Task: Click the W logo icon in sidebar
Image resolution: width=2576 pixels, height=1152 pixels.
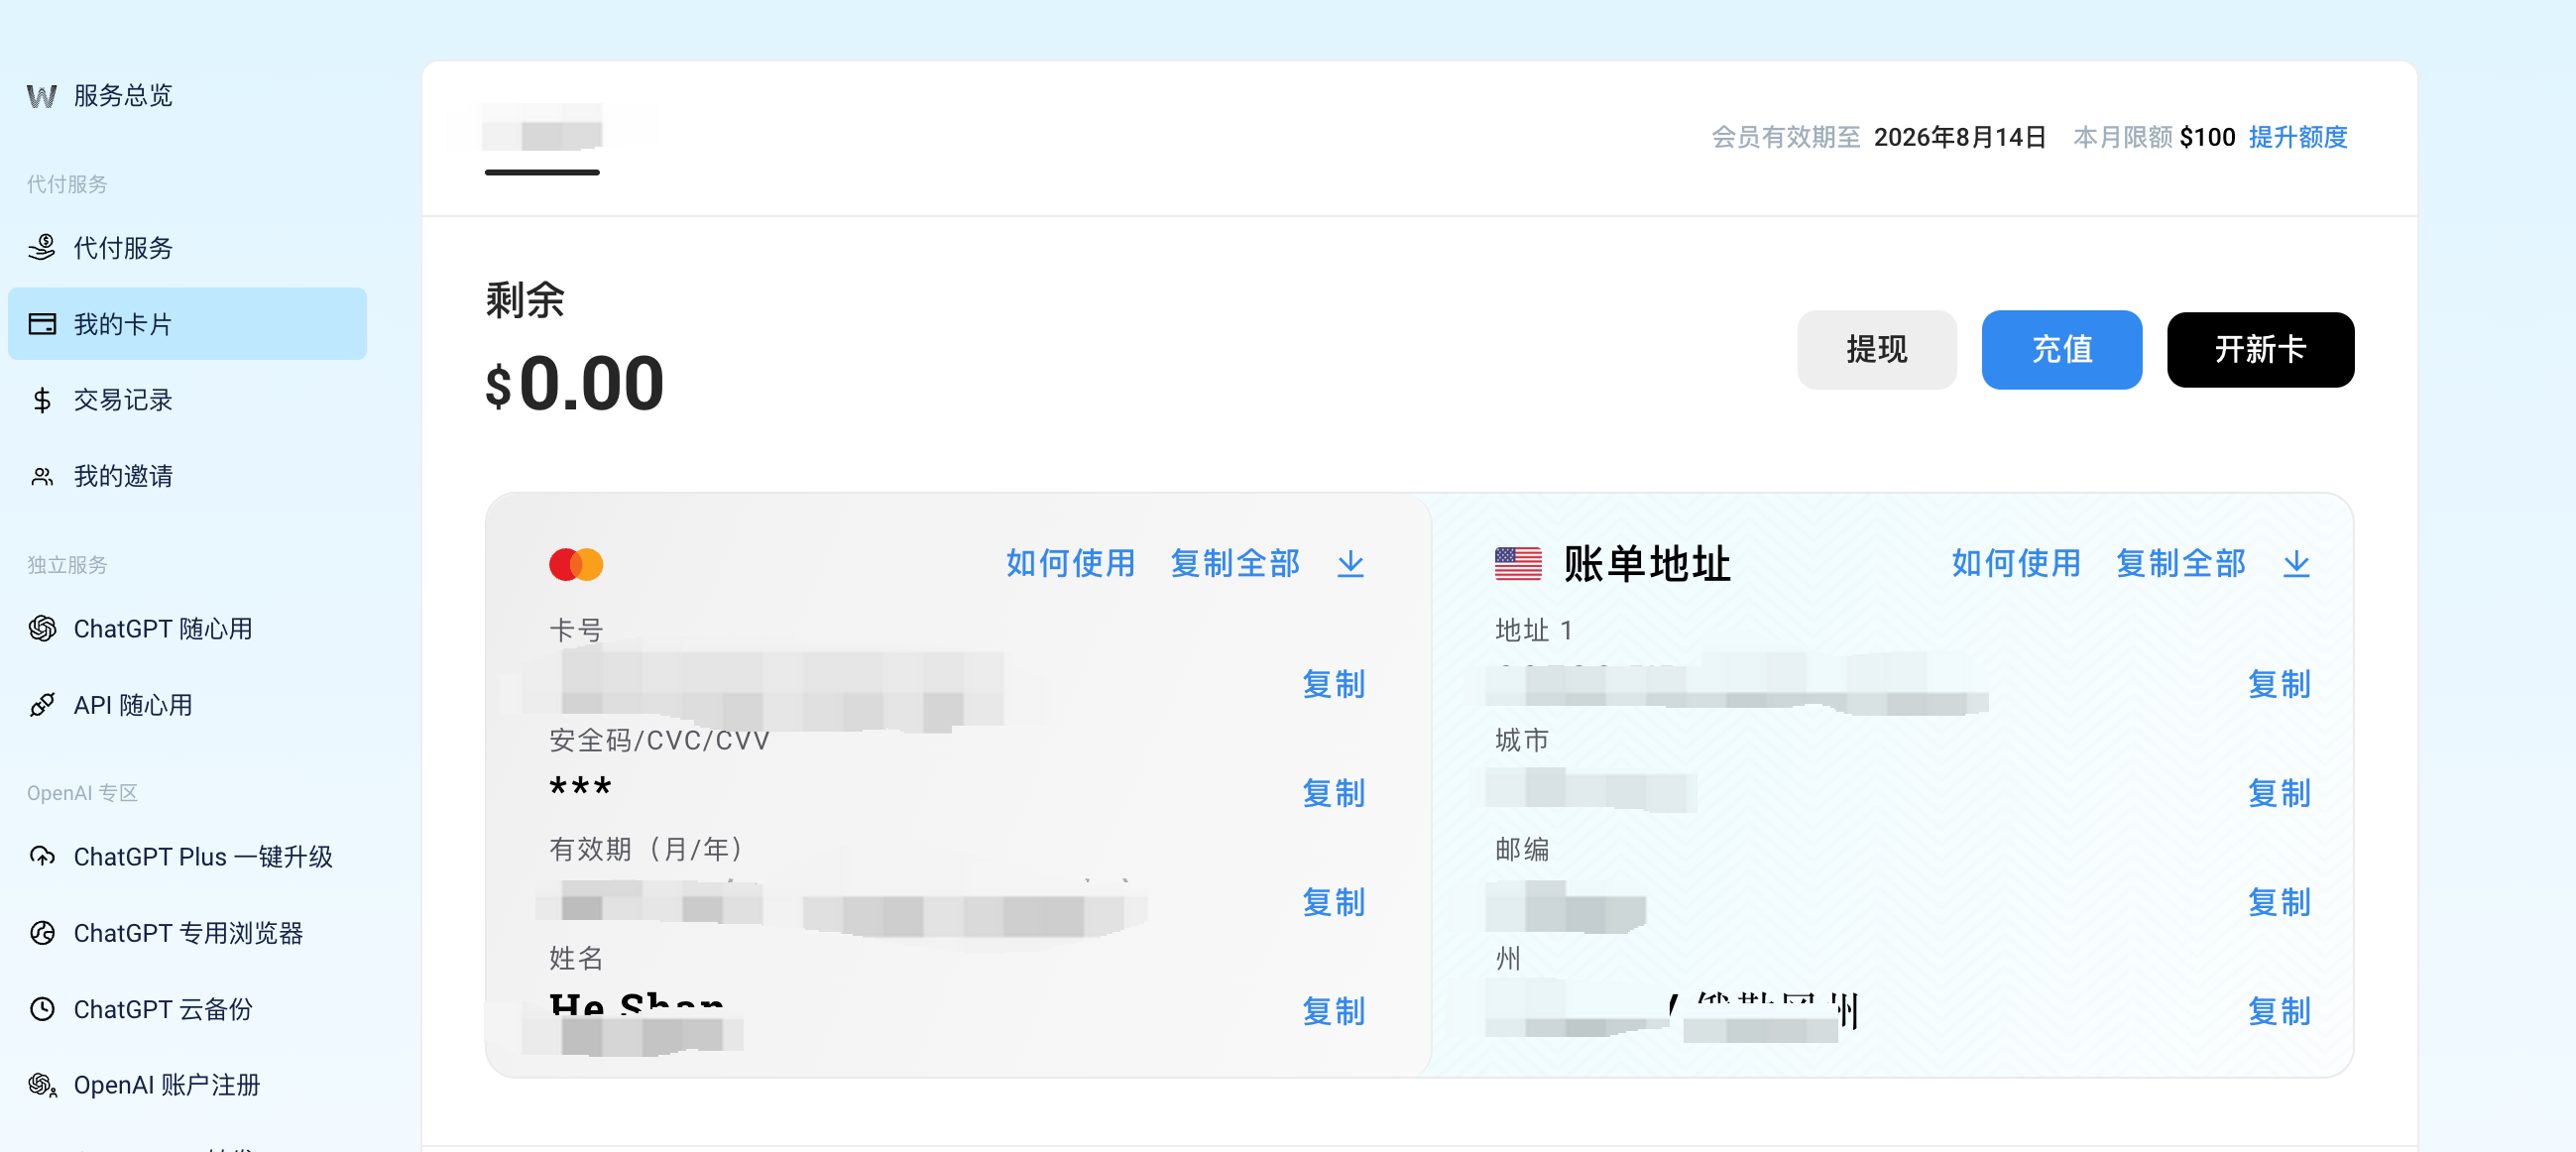Action: coord(41,96)
